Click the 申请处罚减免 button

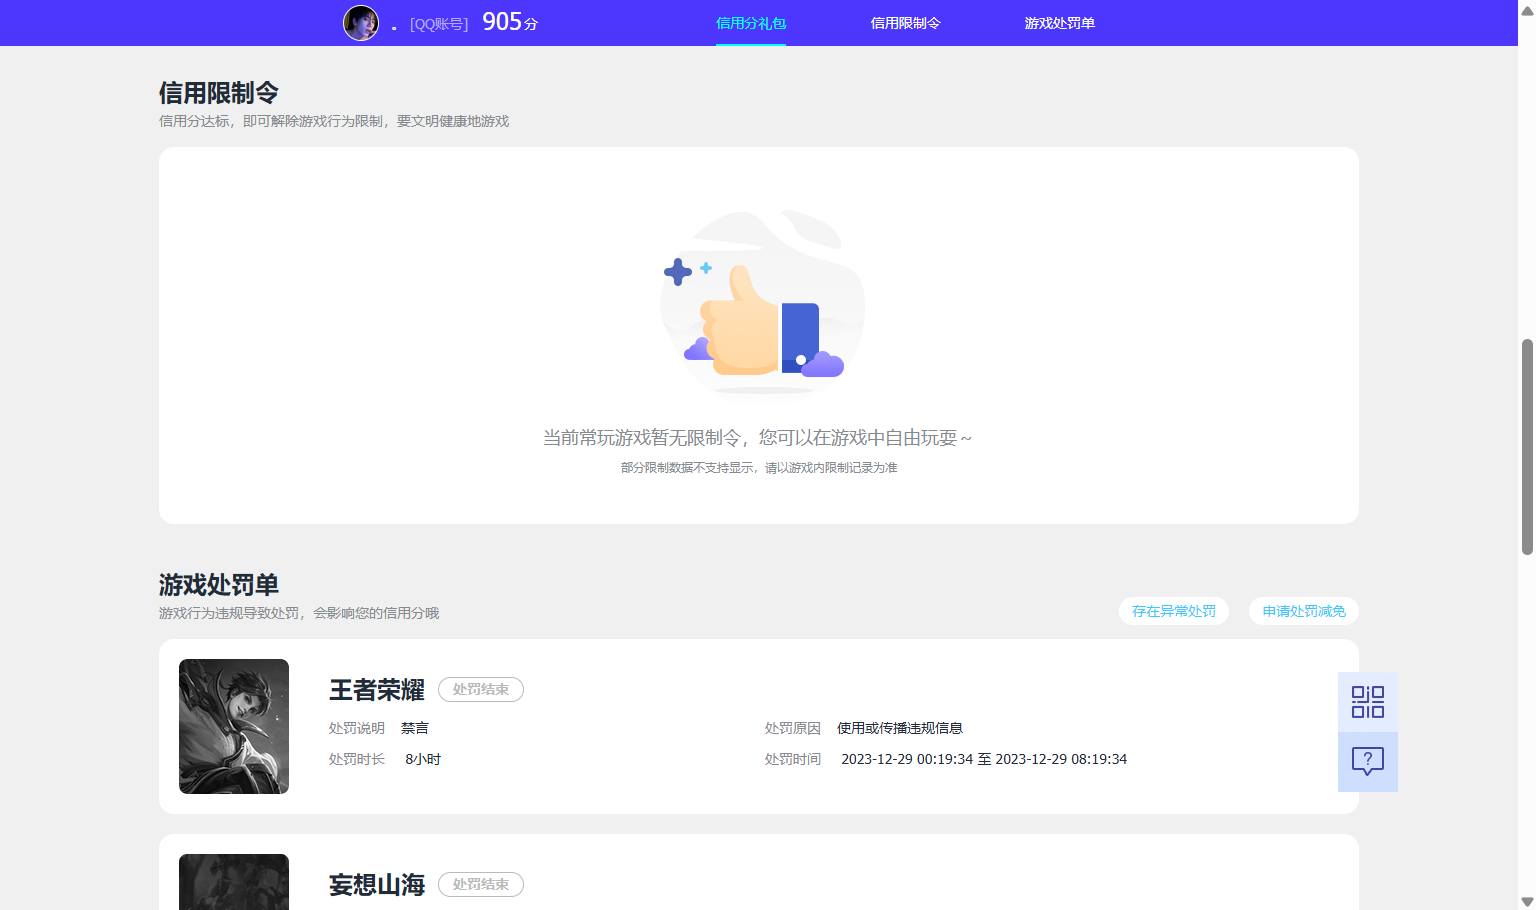1303,611
